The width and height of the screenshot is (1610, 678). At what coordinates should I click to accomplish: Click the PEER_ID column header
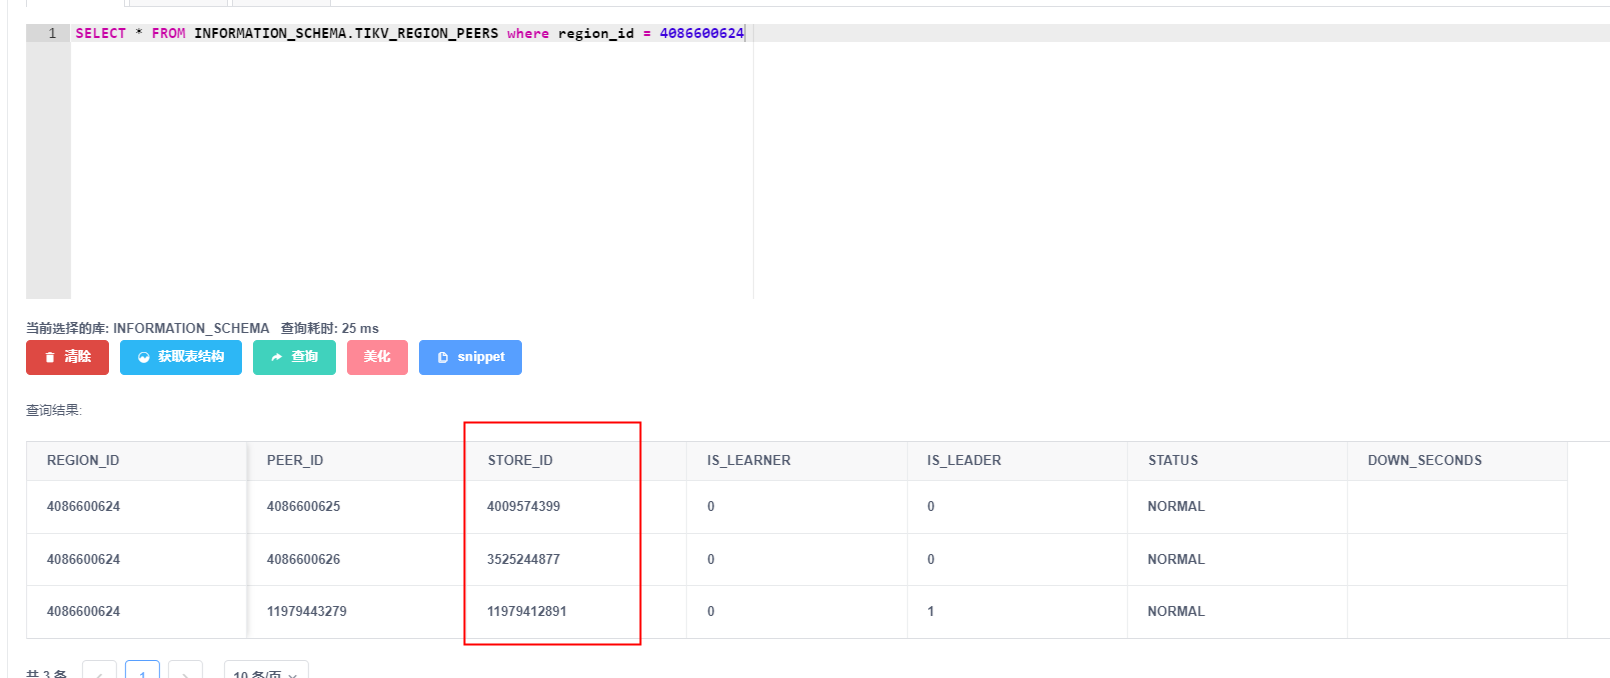(295, 461)
